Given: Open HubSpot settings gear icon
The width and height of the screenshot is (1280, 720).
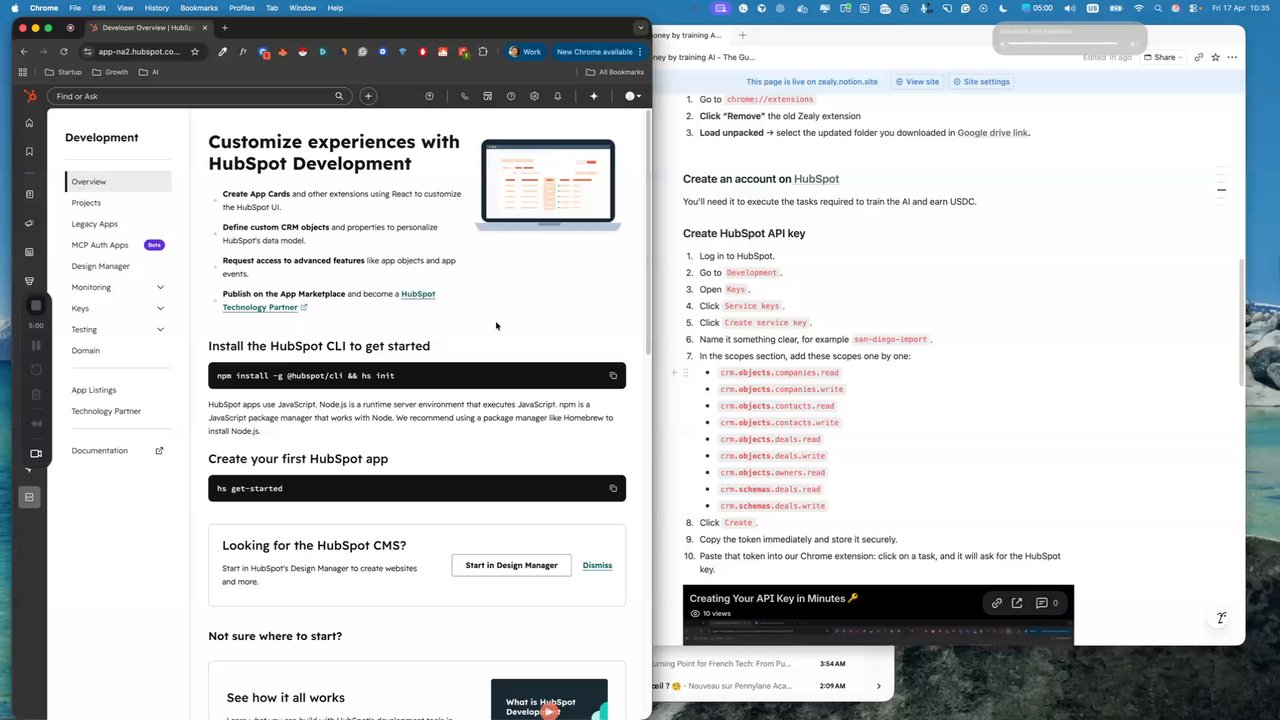Looking at the screenshot, I should pos(534,96).
